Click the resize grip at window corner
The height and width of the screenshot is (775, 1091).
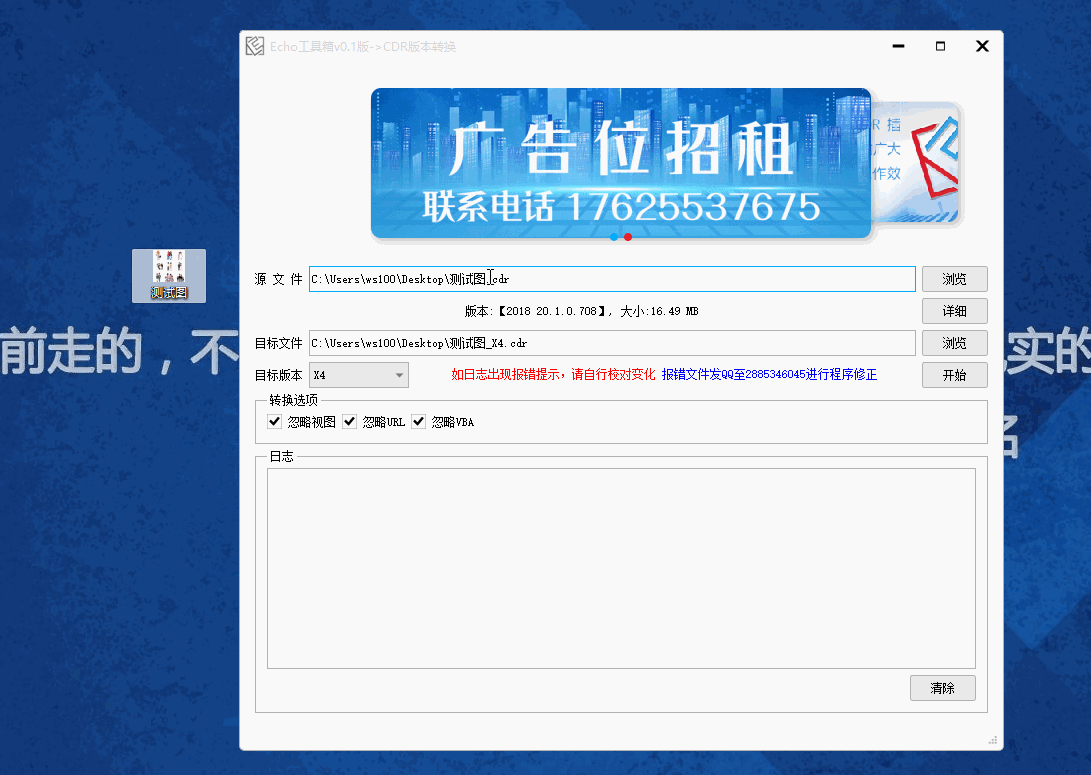(993, 741)
